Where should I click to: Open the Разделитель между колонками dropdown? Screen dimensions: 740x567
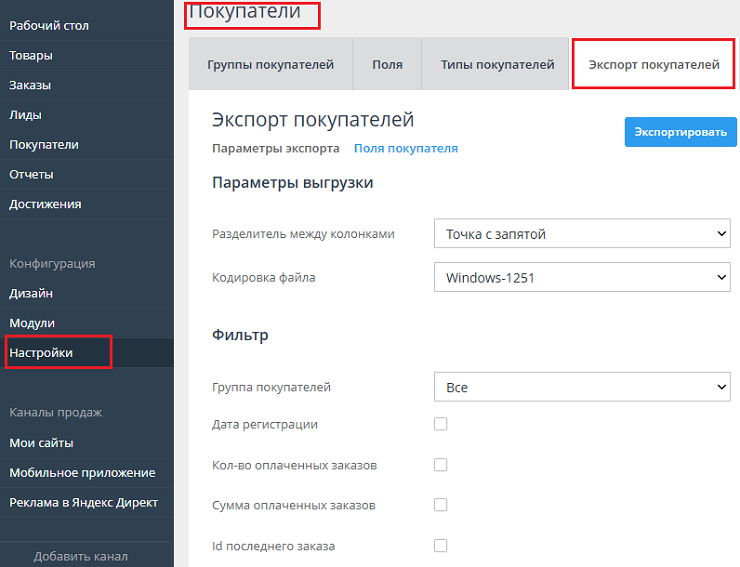[x=582, y=234]
